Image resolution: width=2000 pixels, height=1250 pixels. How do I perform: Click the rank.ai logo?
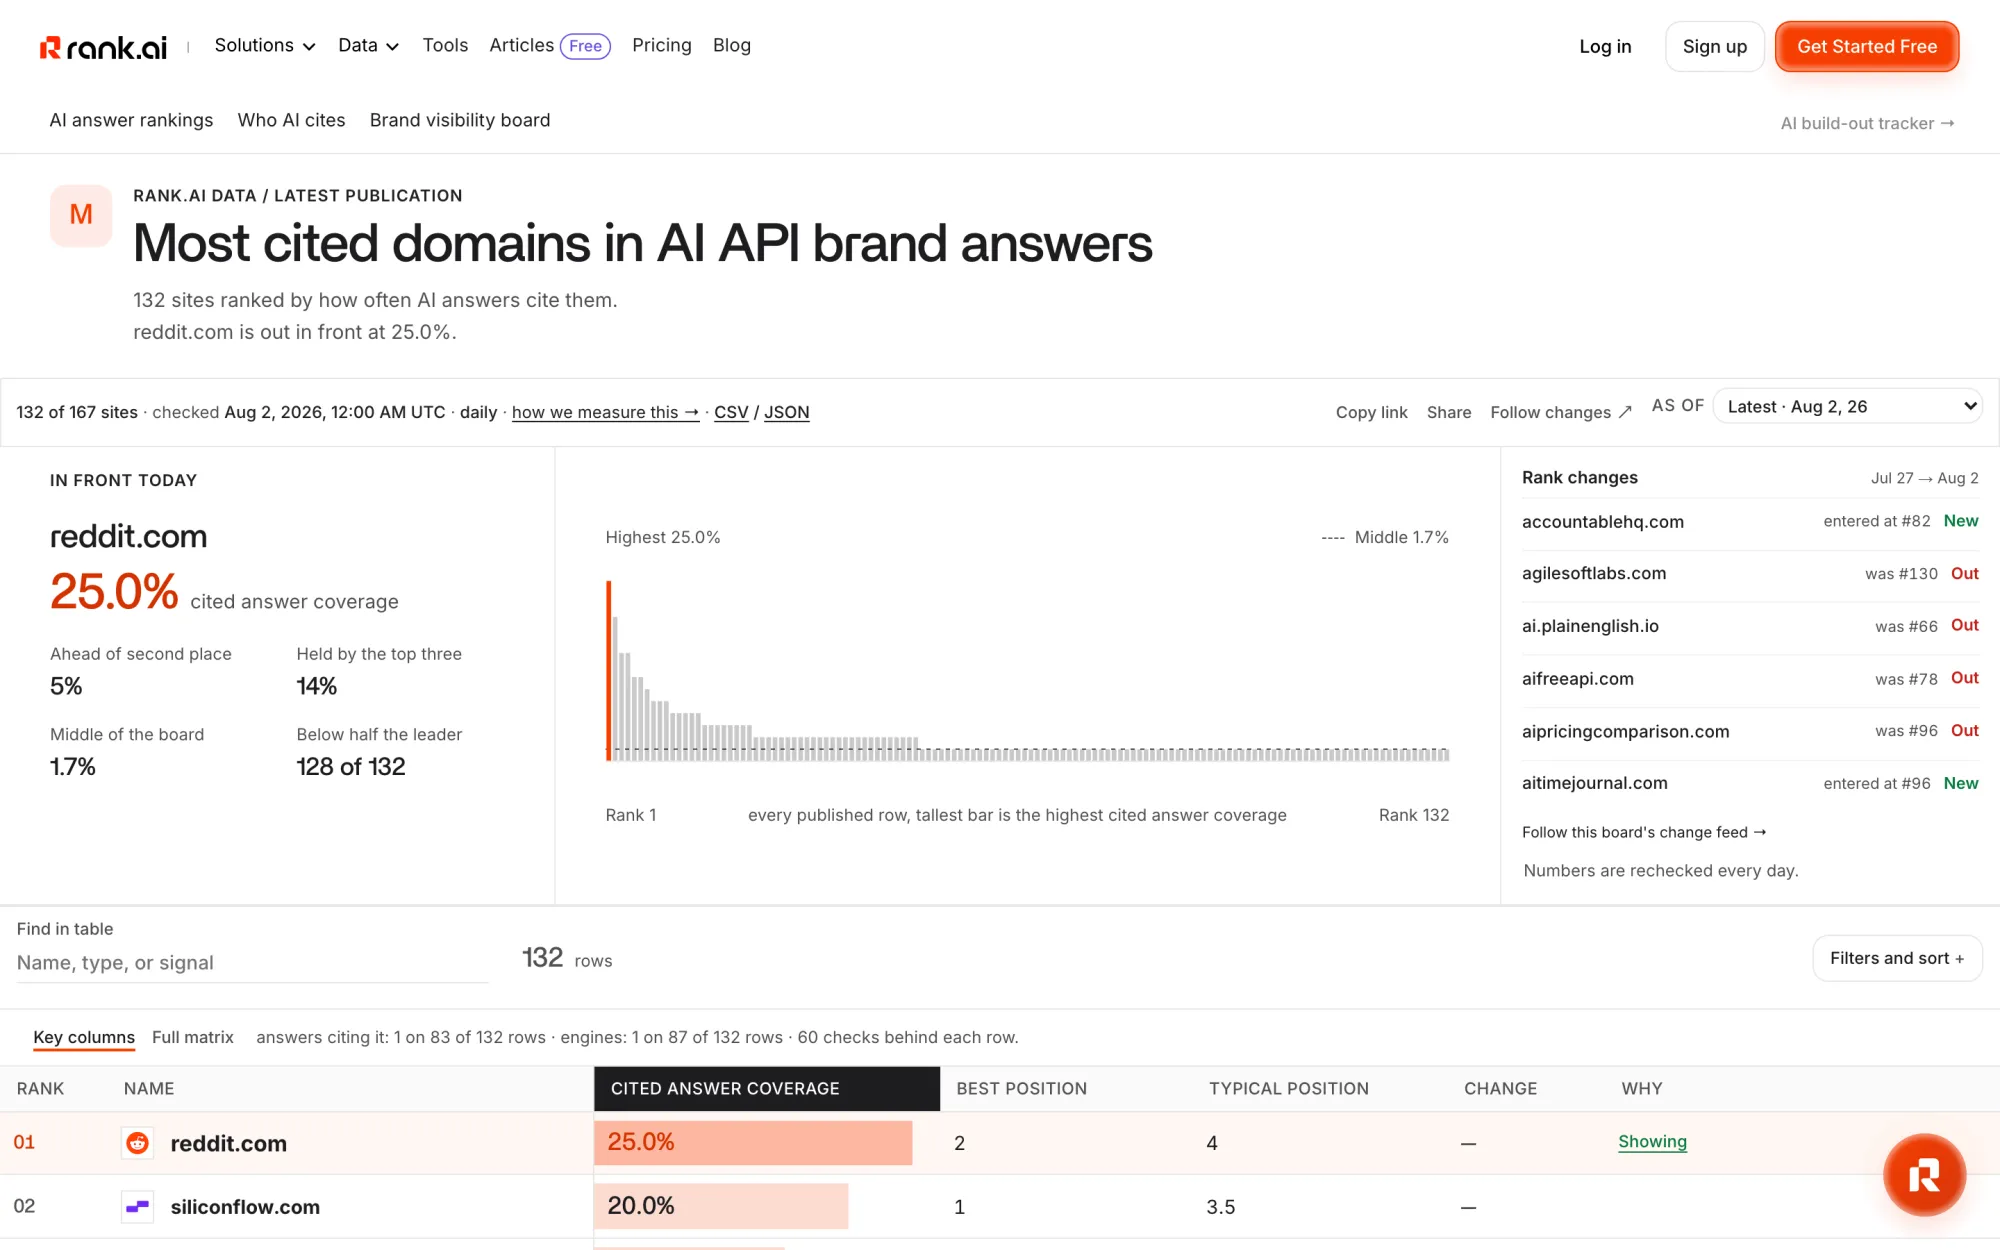pos(103,47)
